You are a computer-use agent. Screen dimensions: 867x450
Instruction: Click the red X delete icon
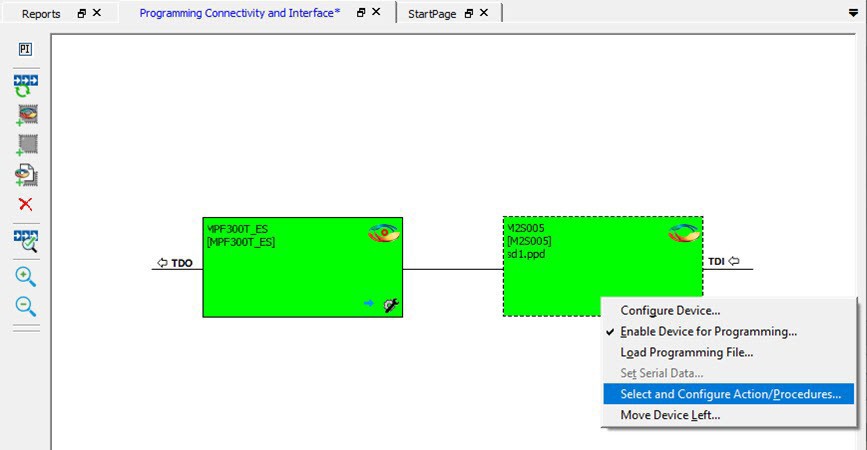26,204
